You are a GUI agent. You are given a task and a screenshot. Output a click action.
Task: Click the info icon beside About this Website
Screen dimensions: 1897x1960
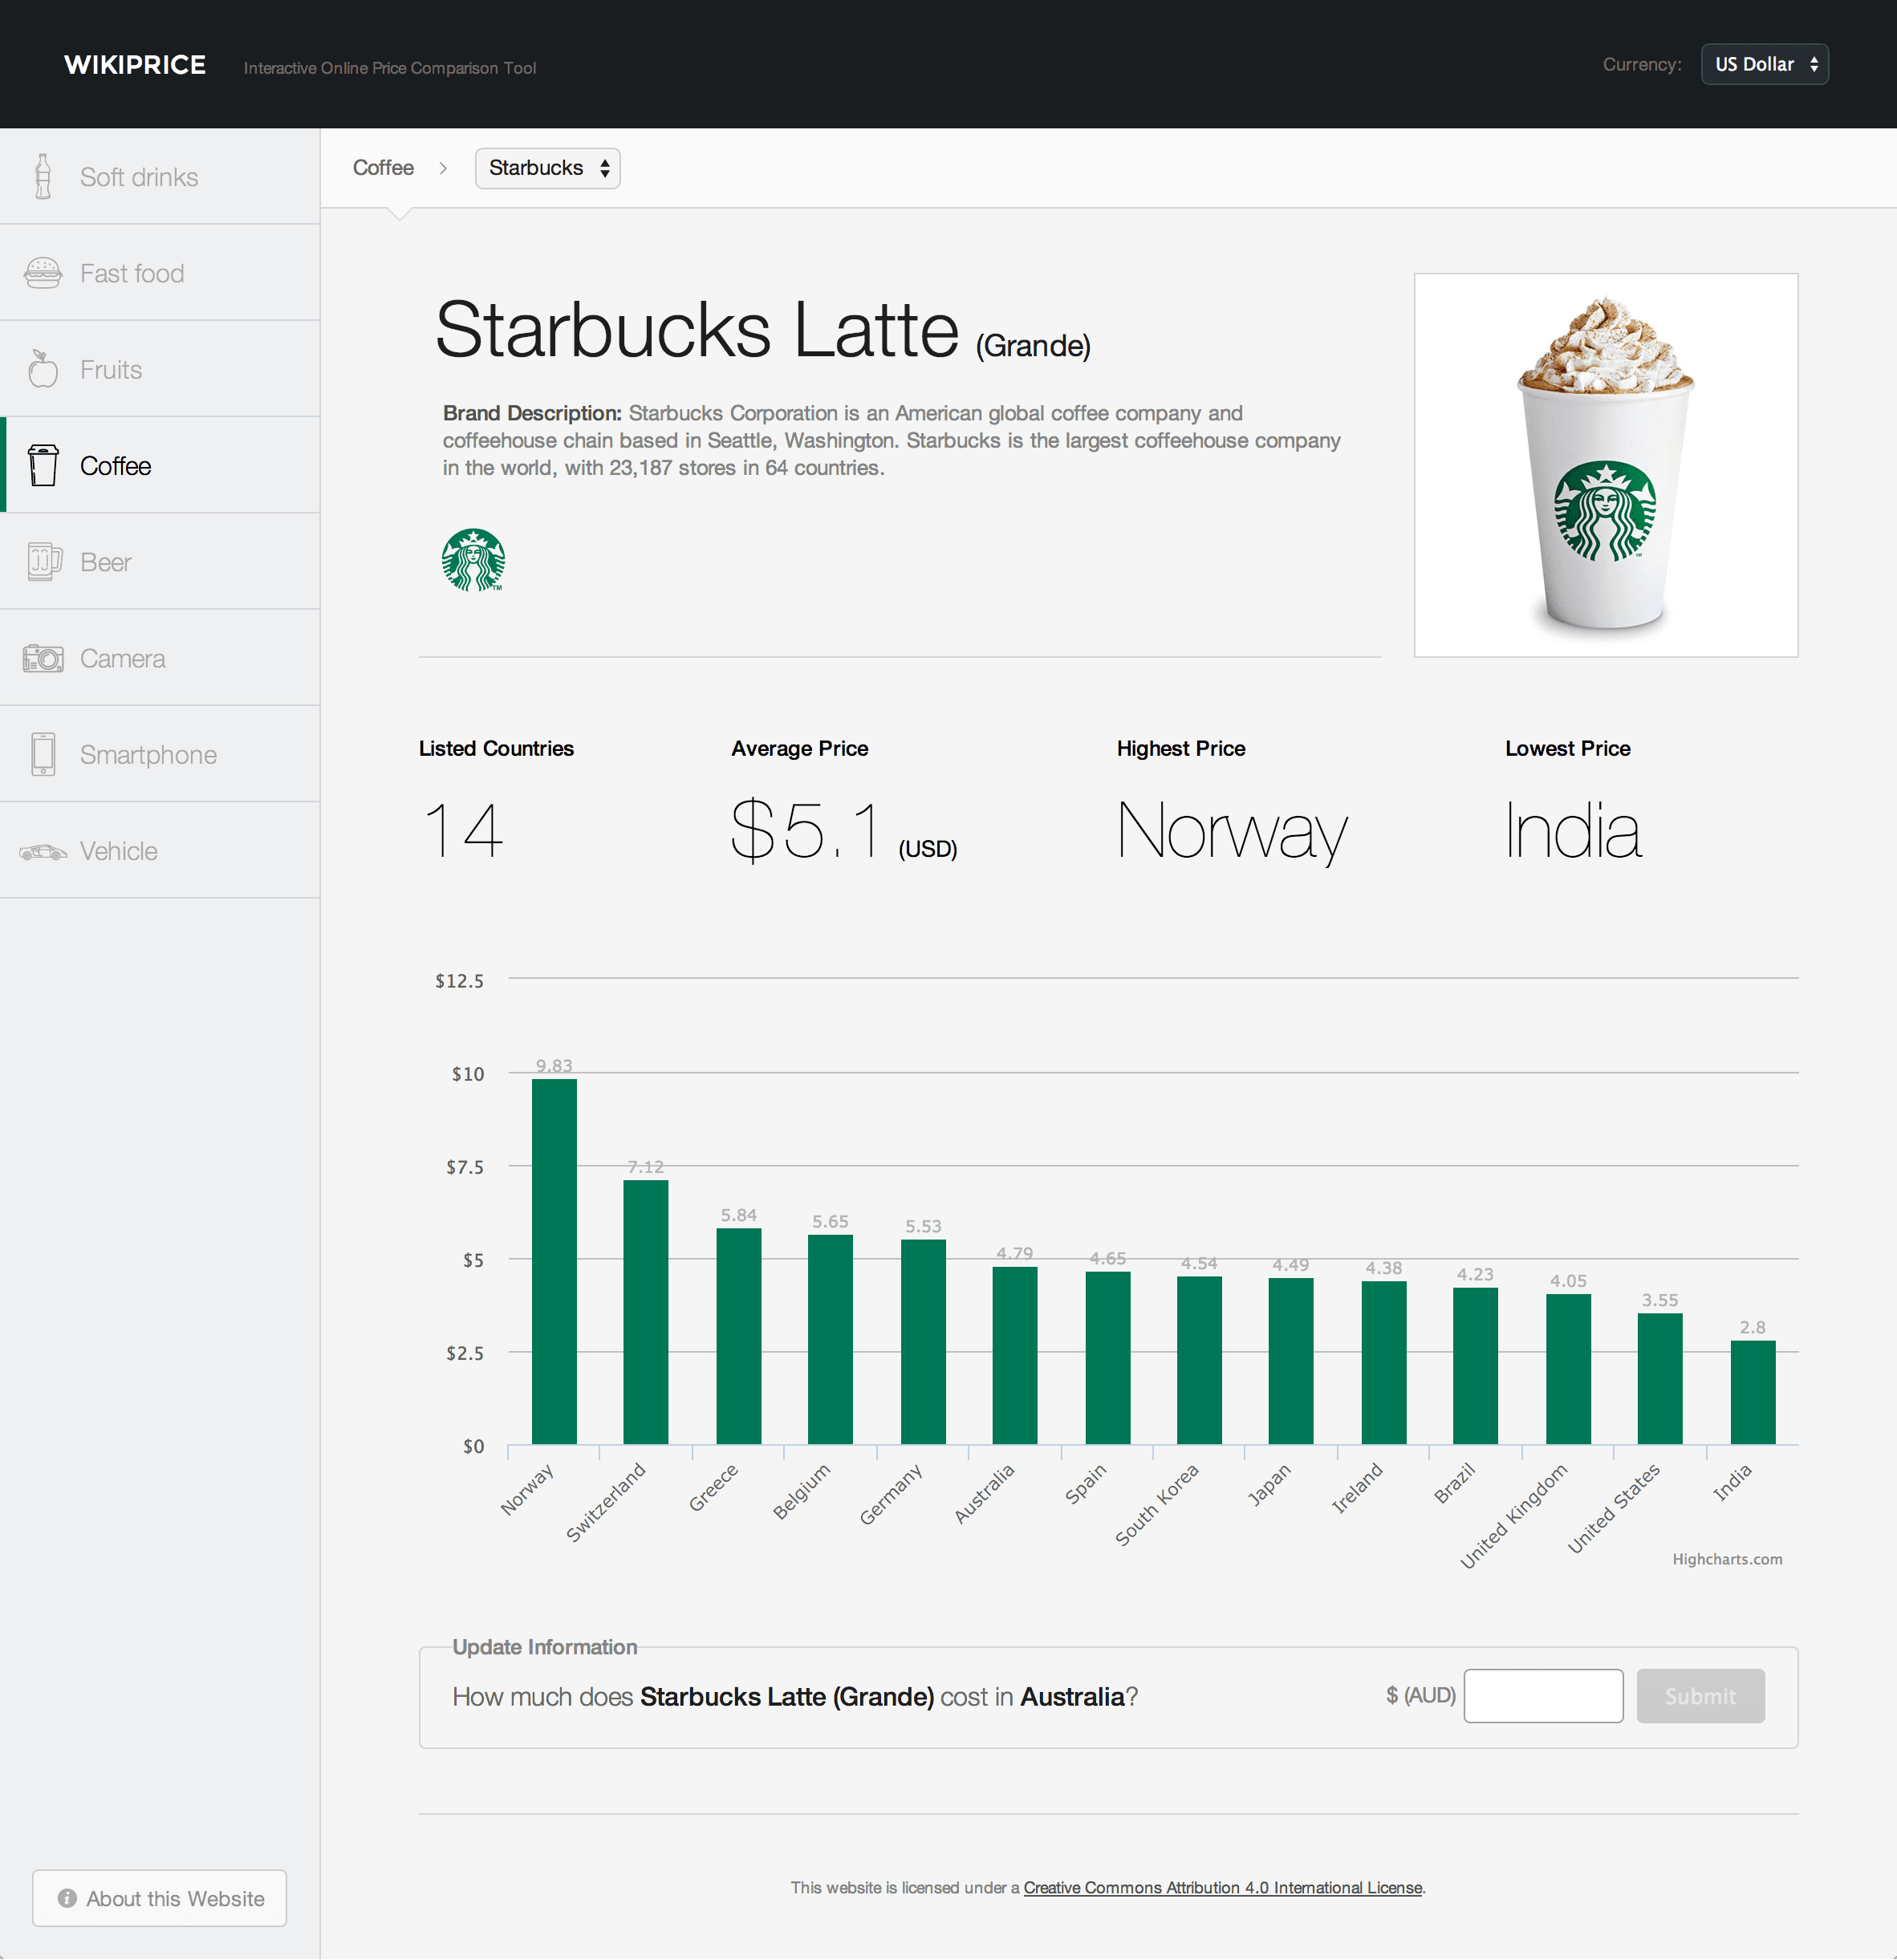68,1898
